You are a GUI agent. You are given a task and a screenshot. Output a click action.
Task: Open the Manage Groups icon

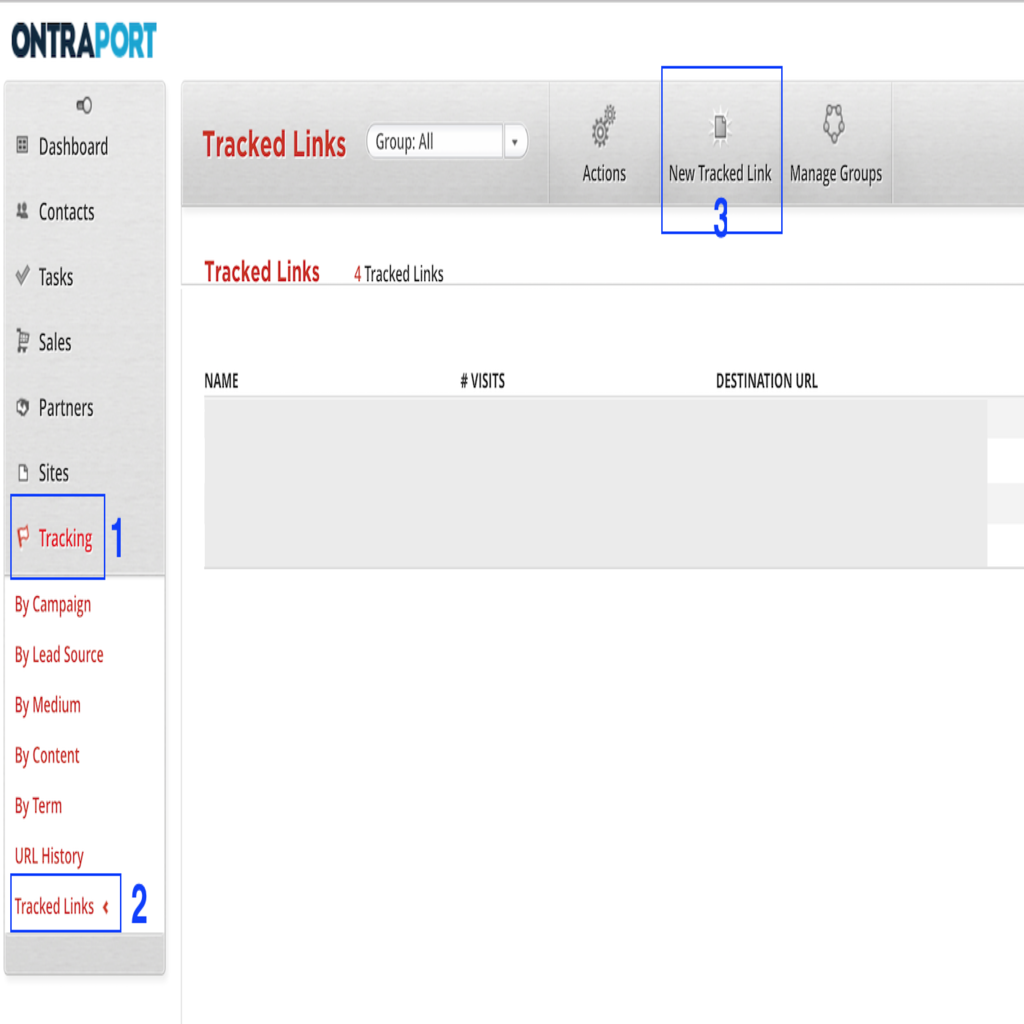point(835,124)
